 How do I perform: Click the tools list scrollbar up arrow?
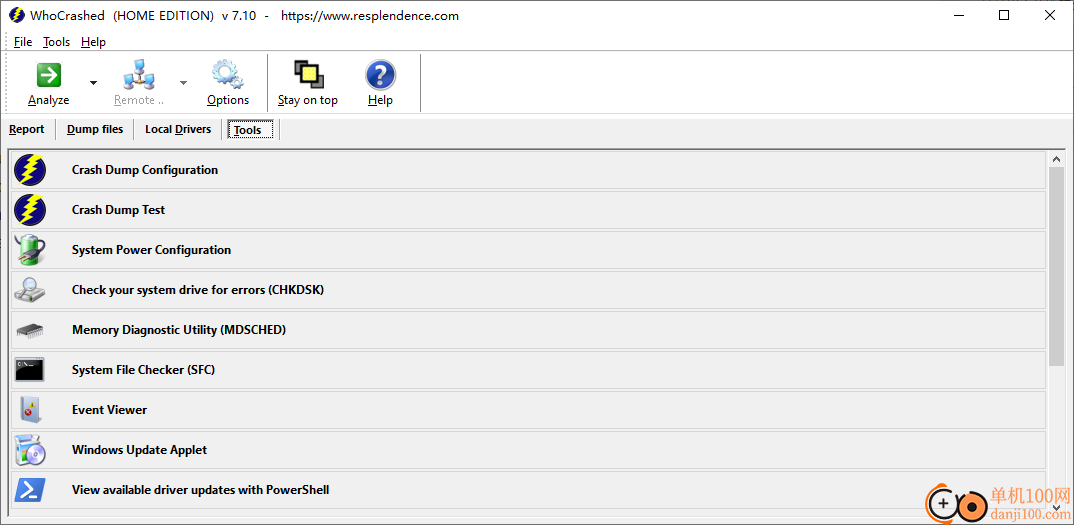(1056, 158)
